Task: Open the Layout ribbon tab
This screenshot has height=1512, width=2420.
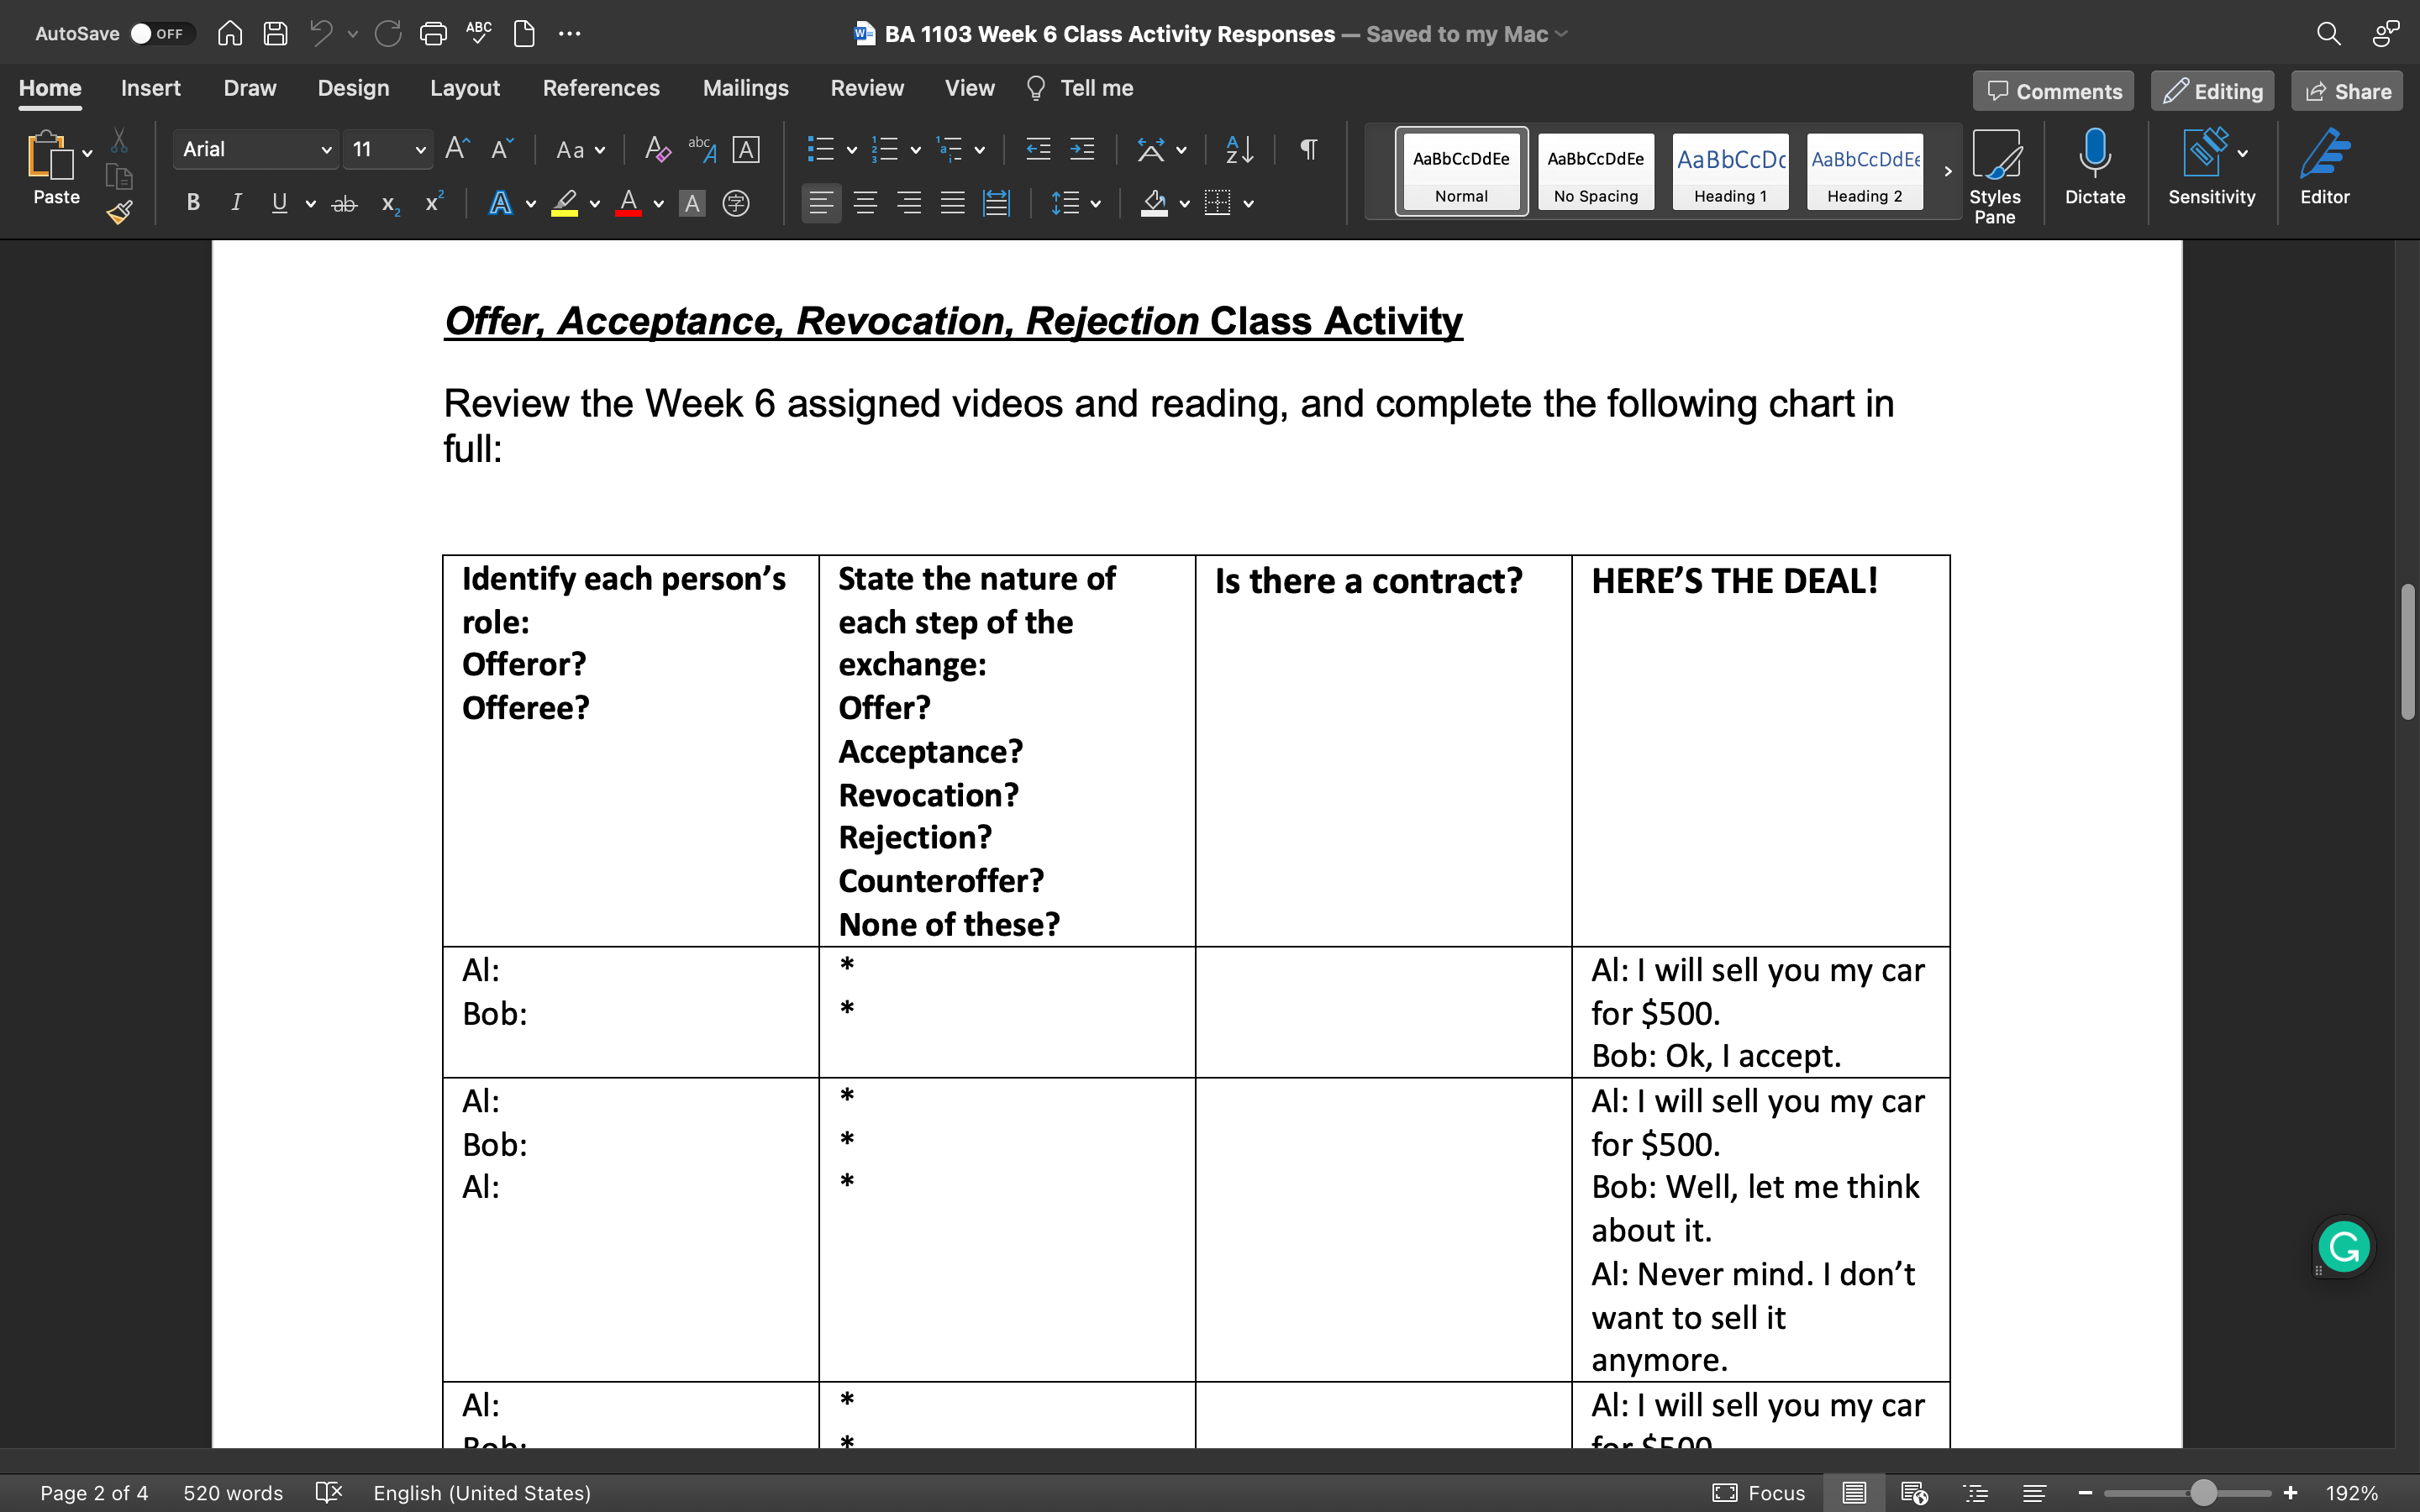Action: (x=464, y=88)
